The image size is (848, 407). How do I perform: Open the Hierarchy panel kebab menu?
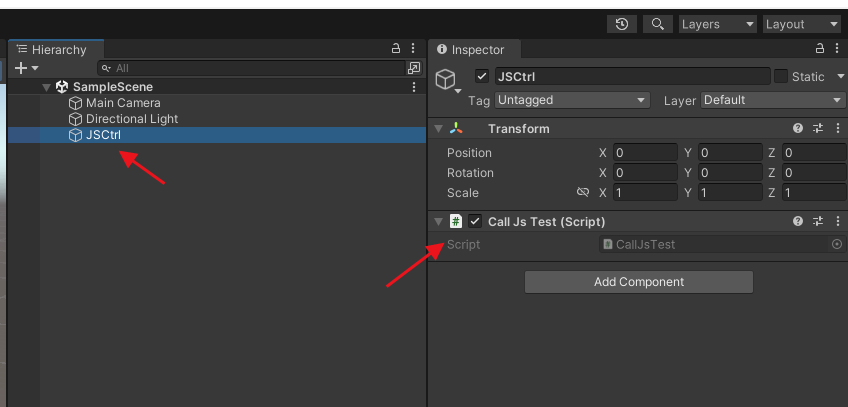413,49
